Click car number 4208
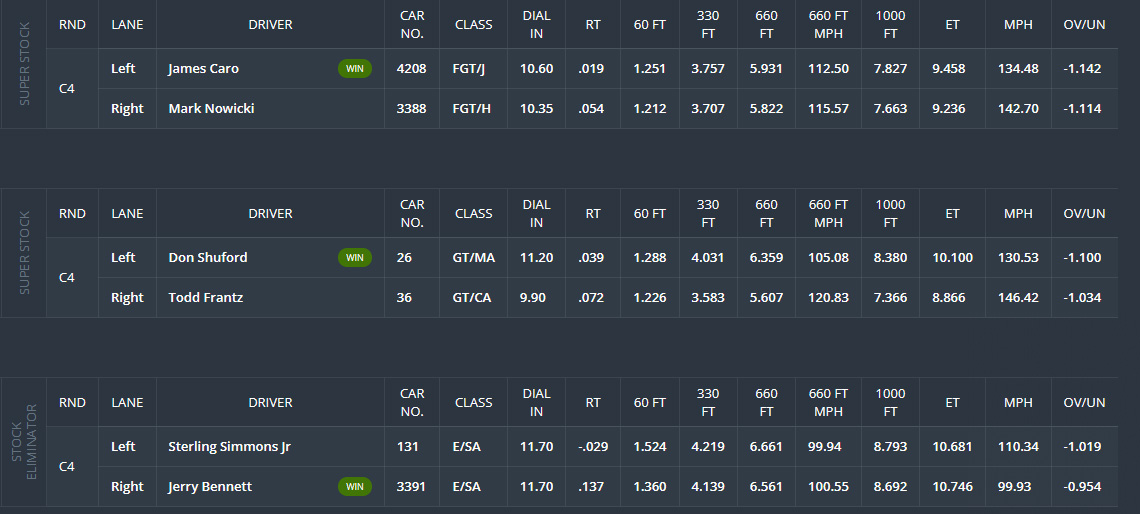The width and height of the screenshot is (1140, 514). (x=412, y=69)
